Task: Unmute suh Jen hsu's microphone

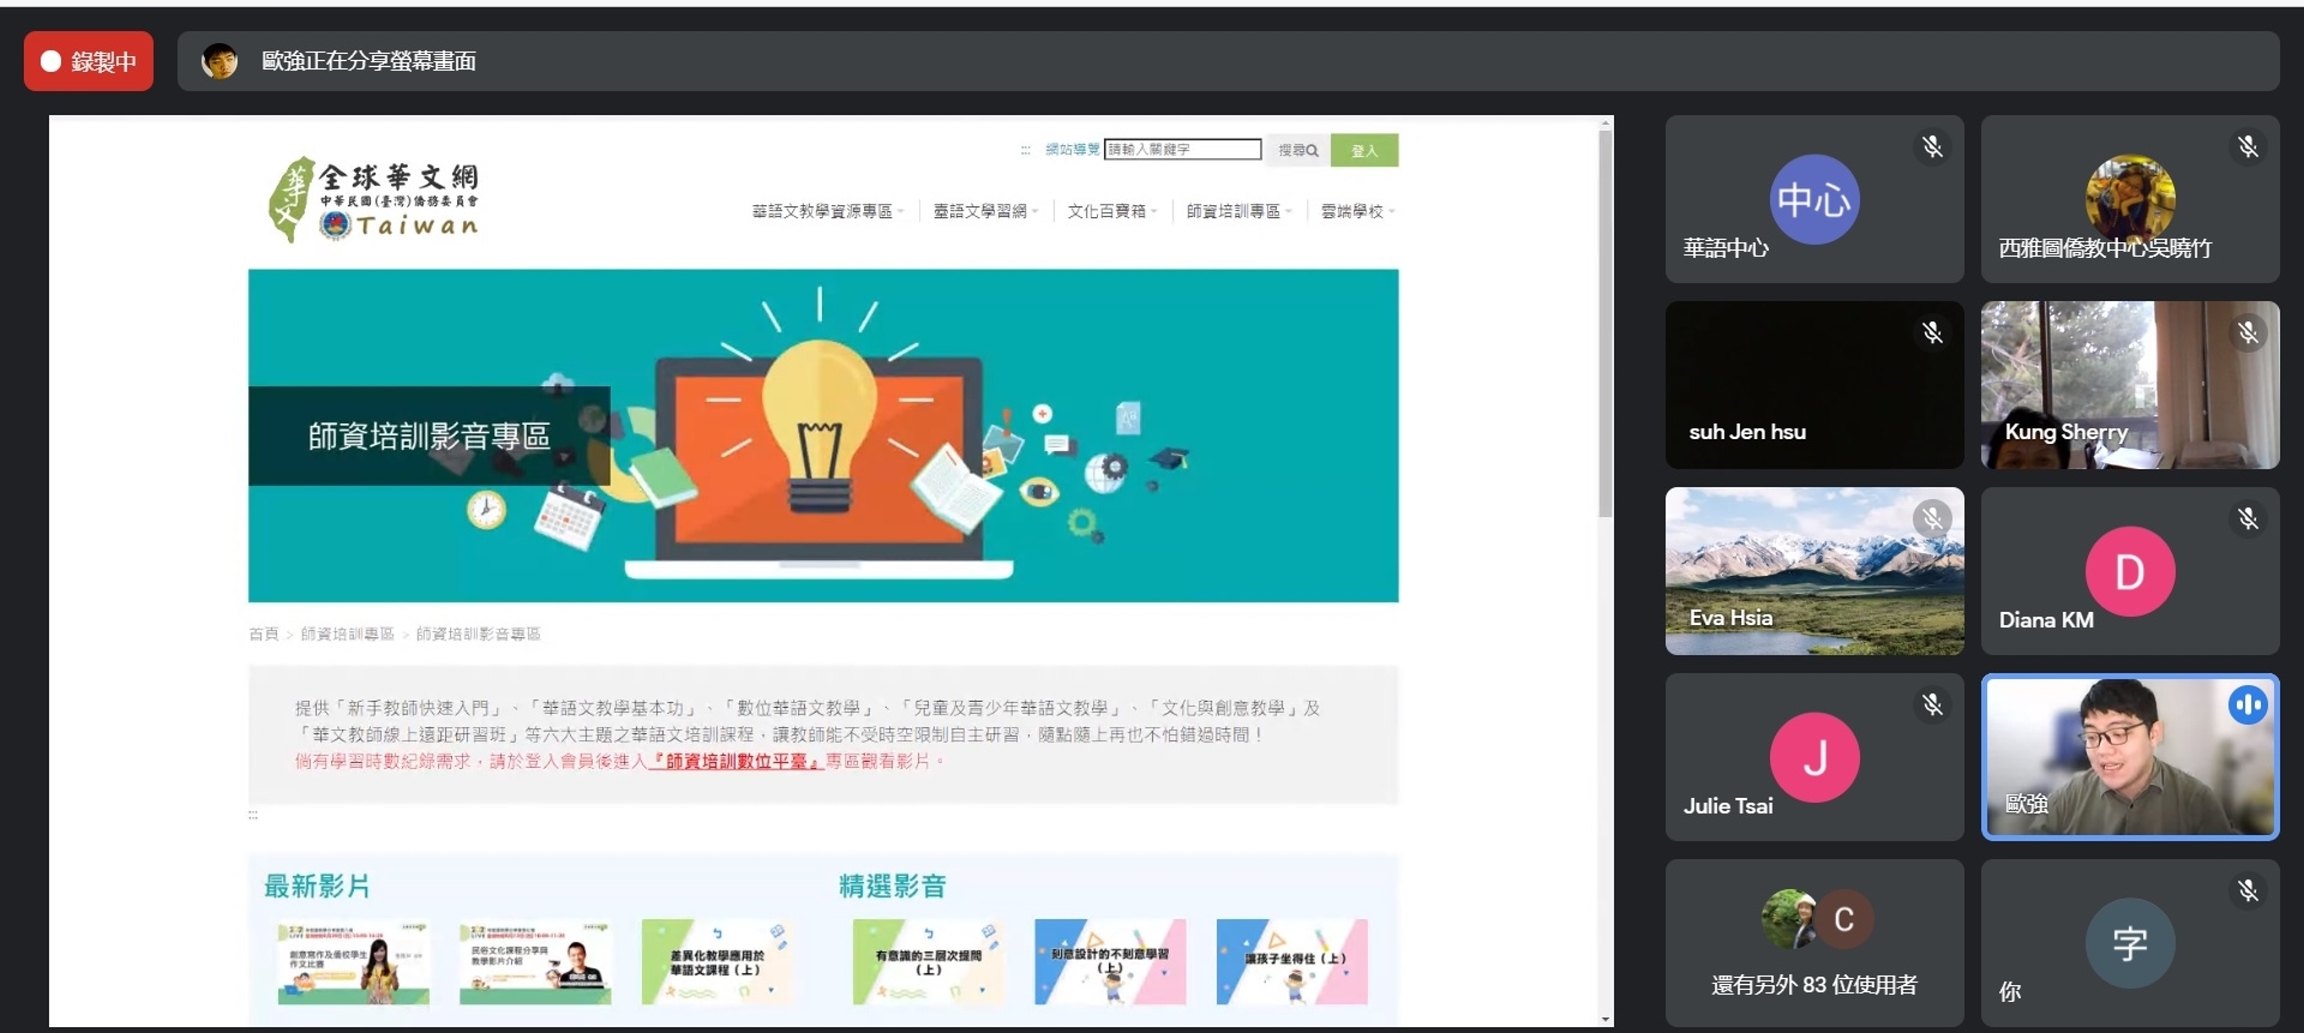Action: (x=1932, y=332)
